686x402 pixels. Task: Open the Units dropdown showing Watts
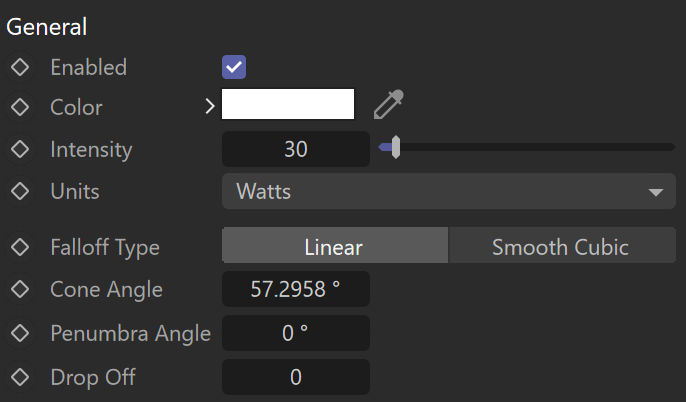(449, 191)
